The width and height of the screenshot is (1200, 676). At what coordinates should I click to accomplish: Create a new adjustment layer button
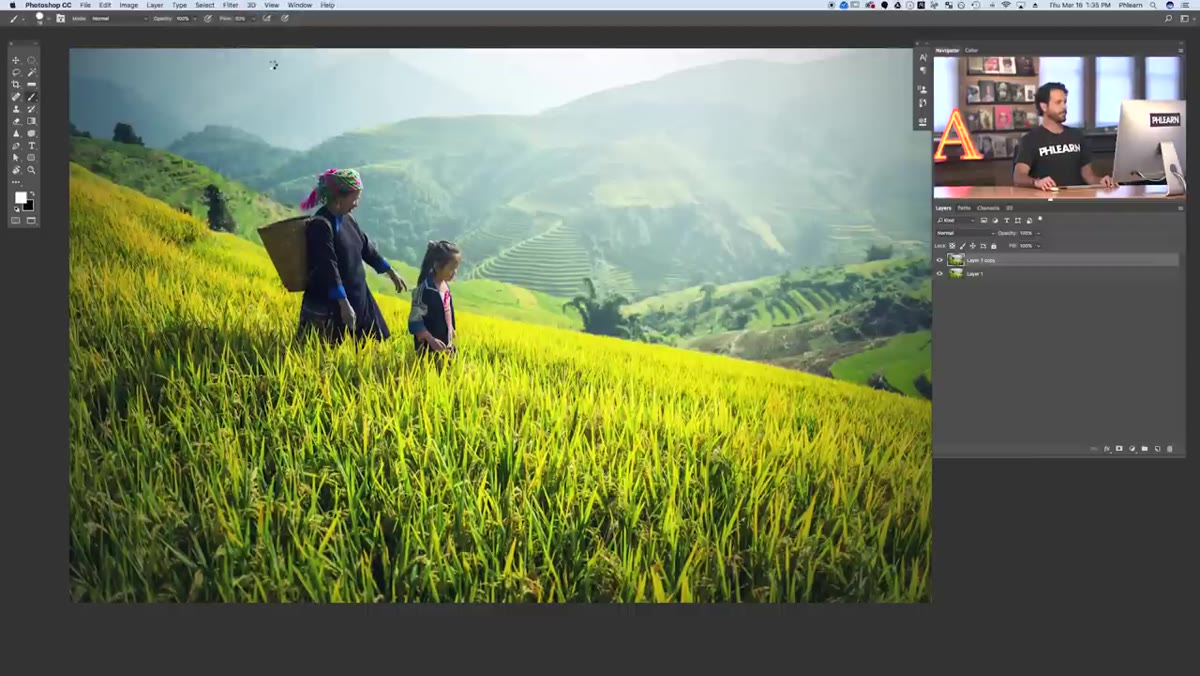pyautogui.click(x=1132, y=449)
